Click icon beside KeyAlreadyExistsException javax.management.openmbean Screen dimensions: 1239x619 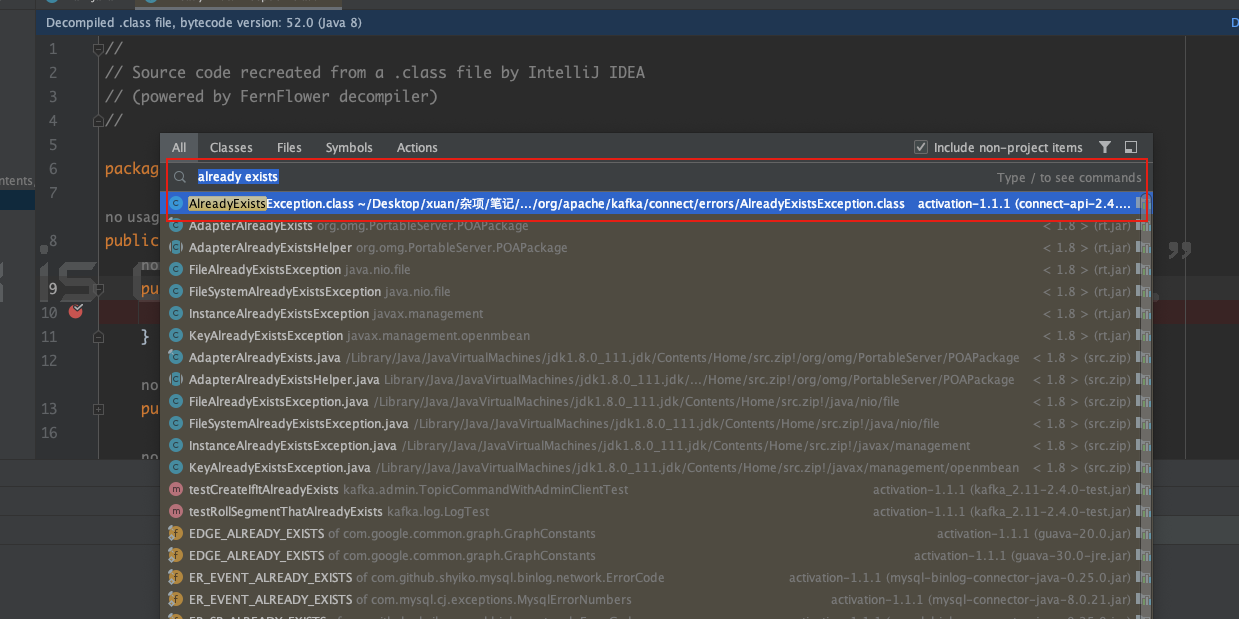176,336
